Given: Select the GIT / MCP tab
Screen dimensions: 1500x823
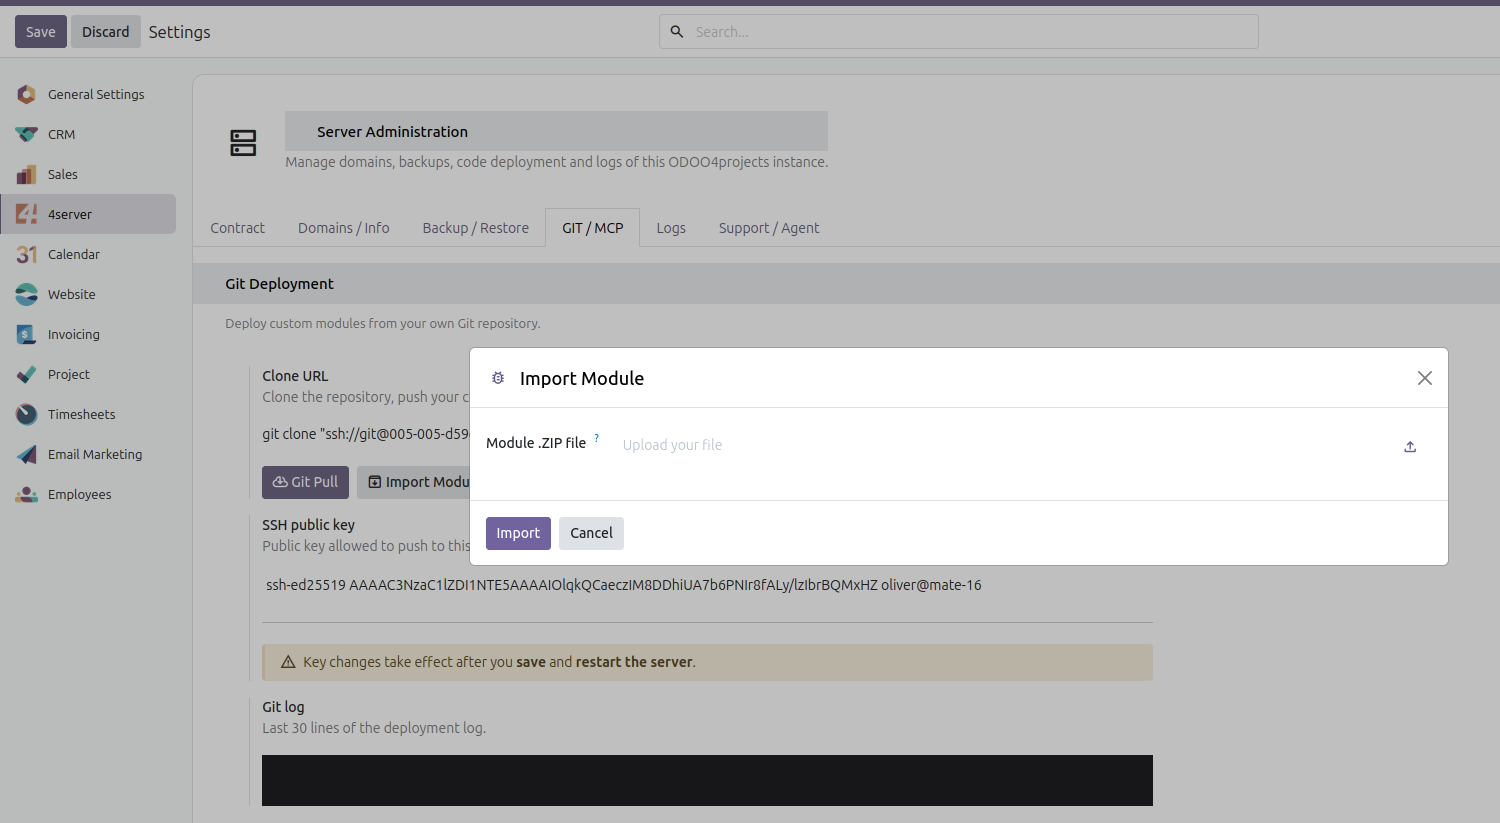Looking at the screenshot, I should click(x=593, y=228).
